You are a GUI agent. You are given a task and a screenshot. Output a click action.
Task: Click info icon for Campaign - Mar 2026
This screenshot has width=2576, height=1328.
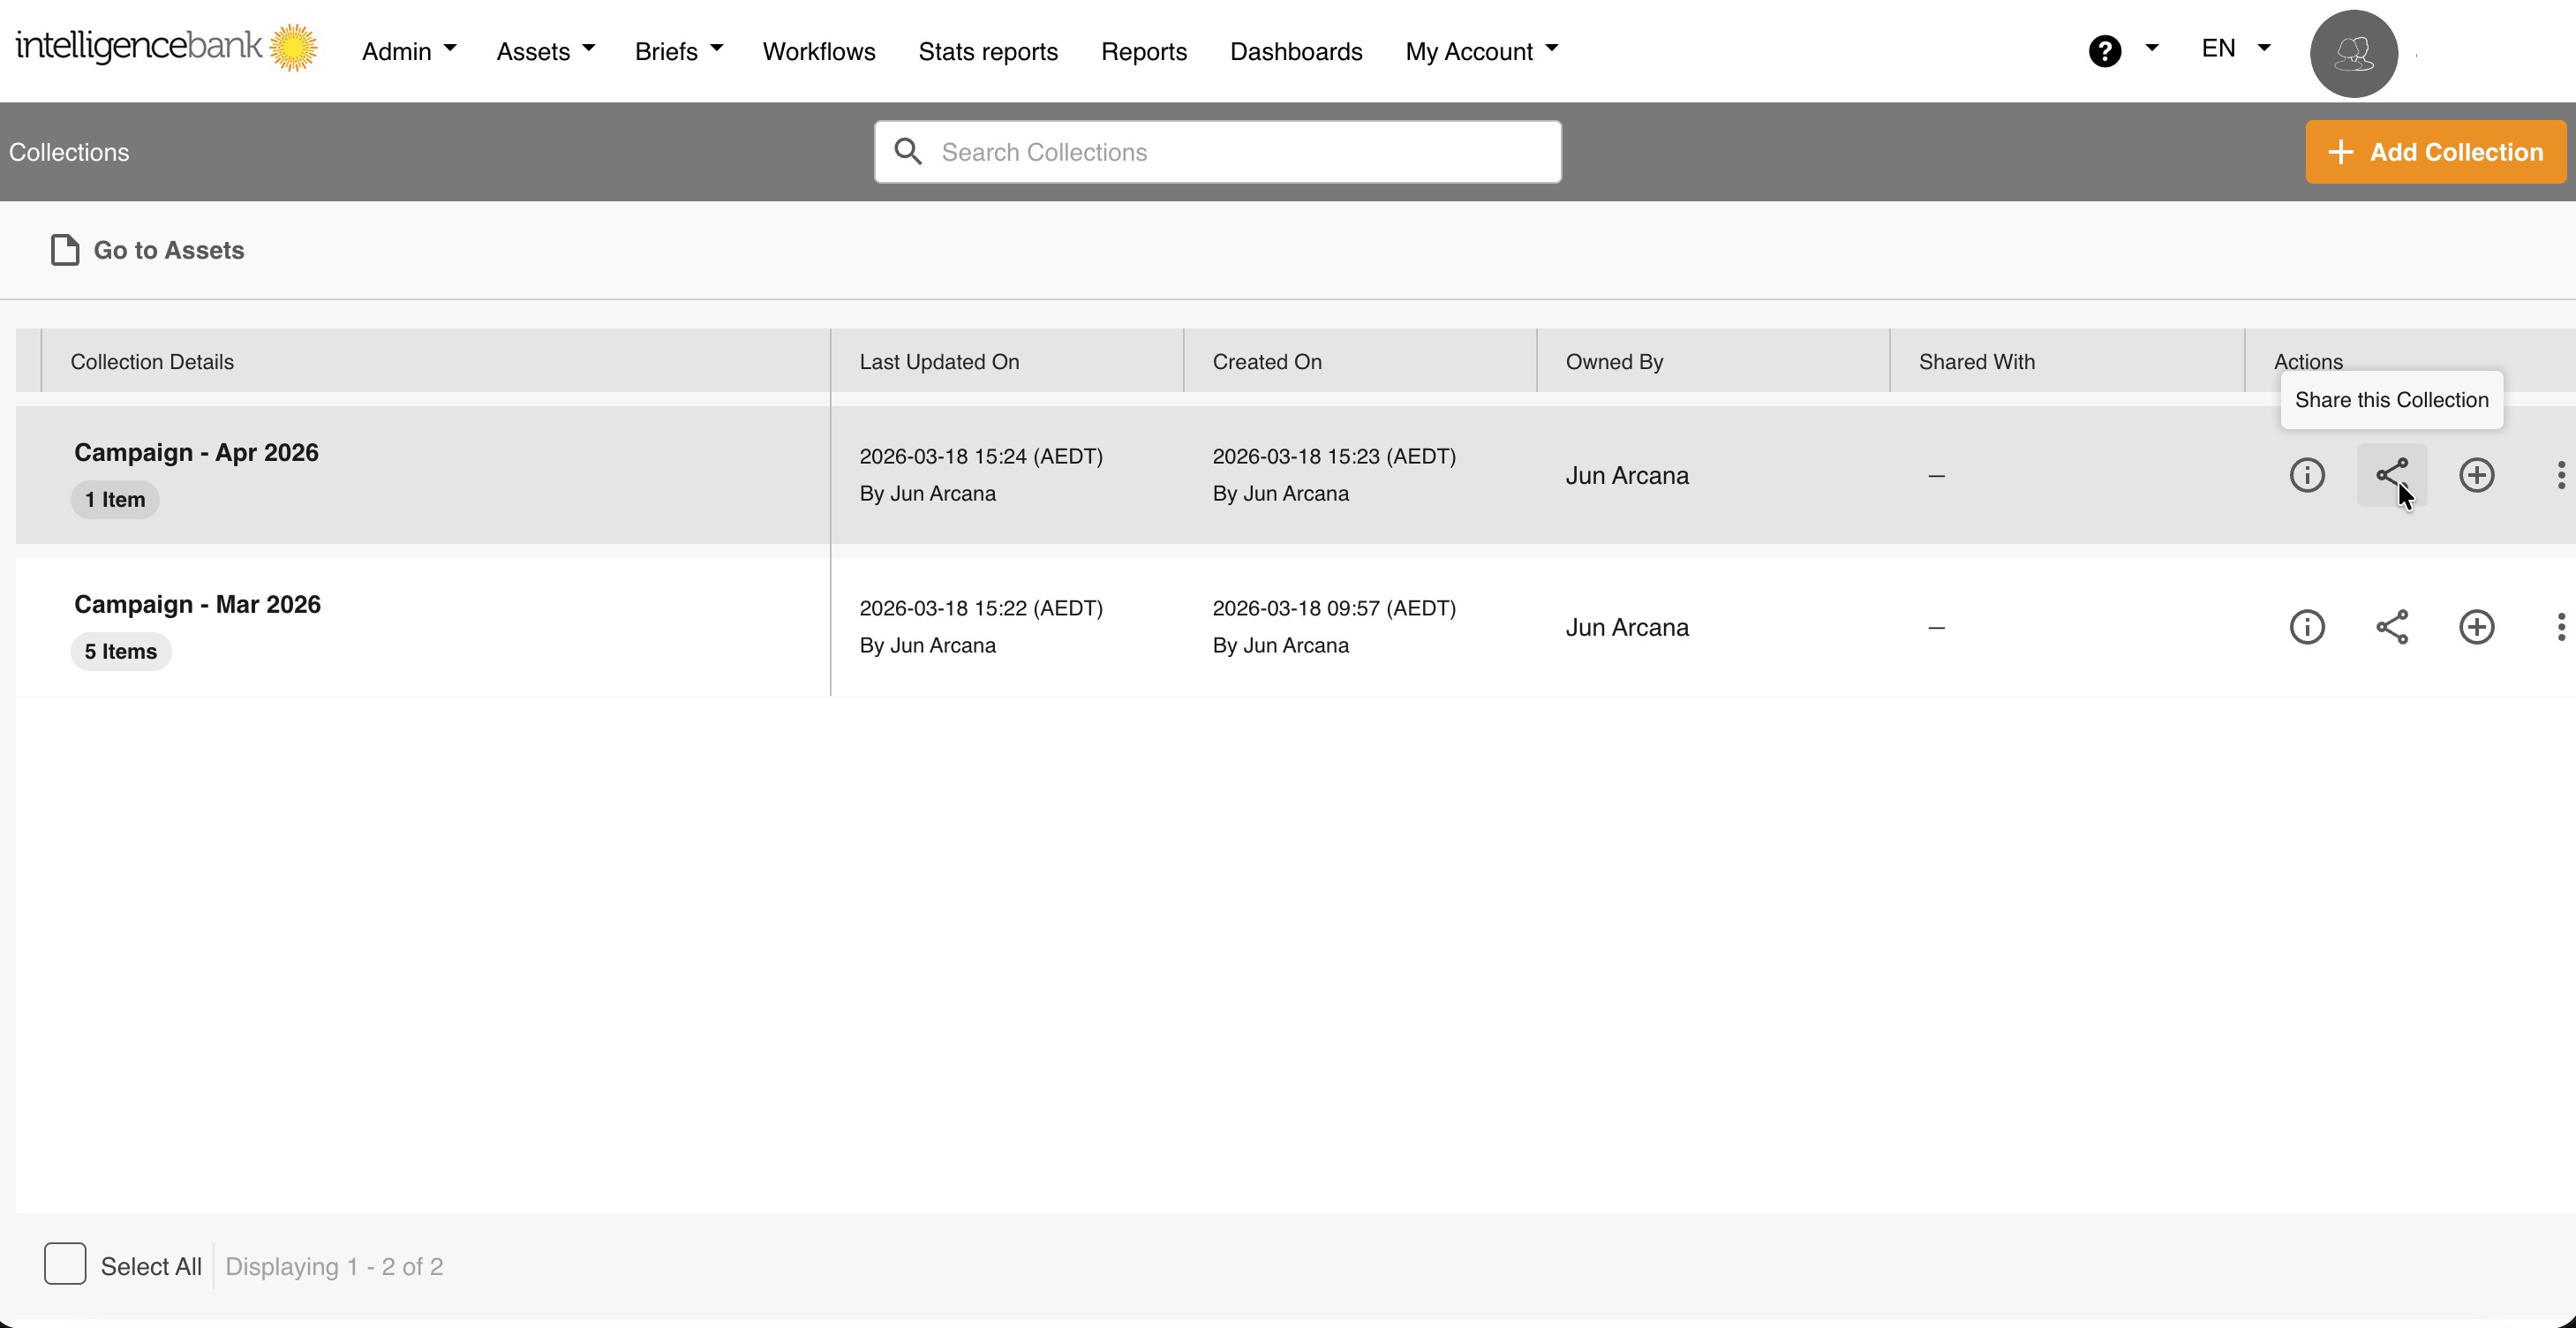(x=2307, y=627)
